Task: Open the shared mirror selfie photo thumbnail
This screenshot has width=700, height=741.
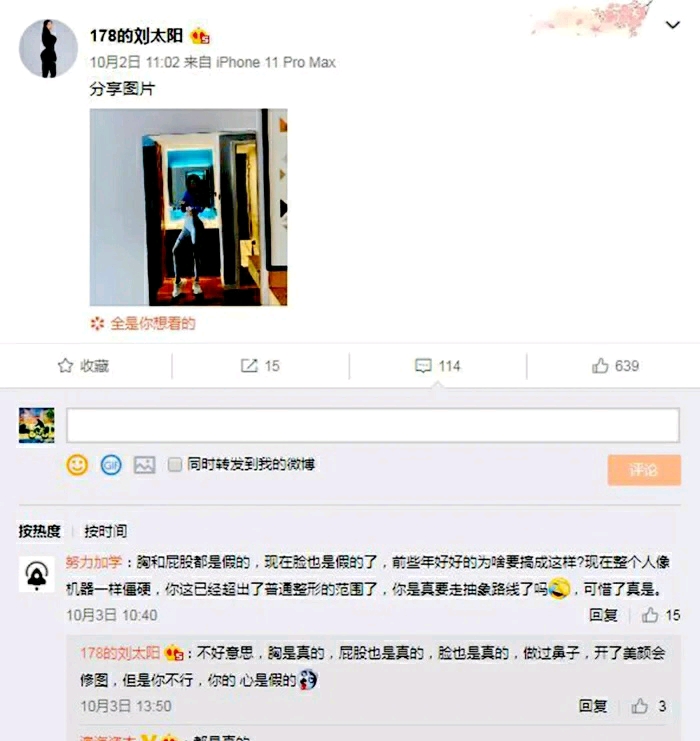Action: tap(189, 207)
